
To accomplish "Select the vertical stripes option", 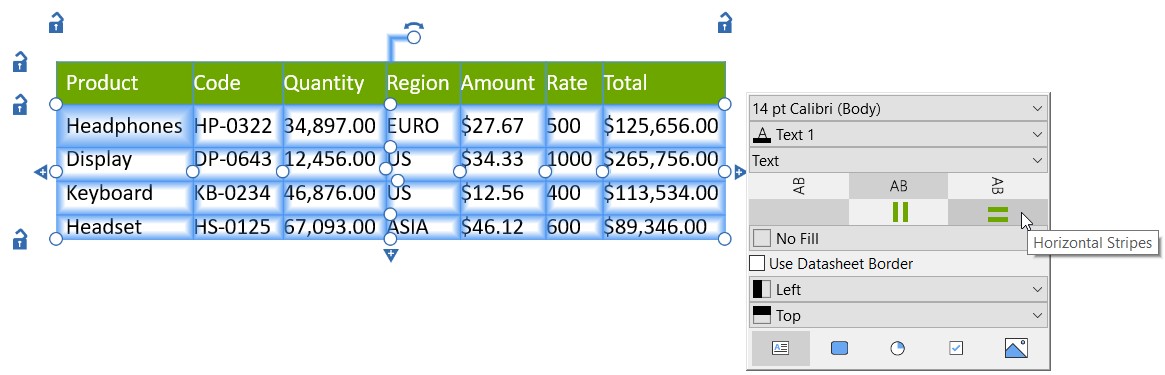I will coord(899,213).
